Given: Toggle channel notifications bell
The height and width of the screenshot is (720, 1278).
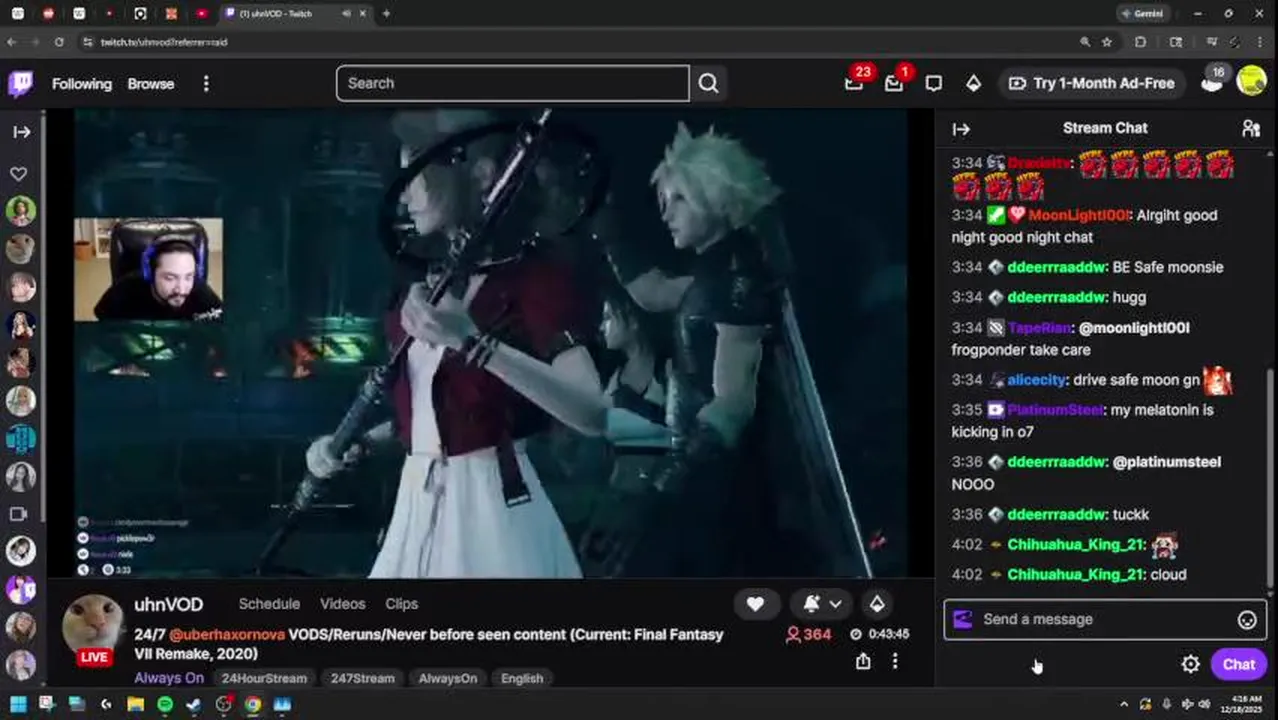Looking at the screenshot, I should (x=811, y=604).
